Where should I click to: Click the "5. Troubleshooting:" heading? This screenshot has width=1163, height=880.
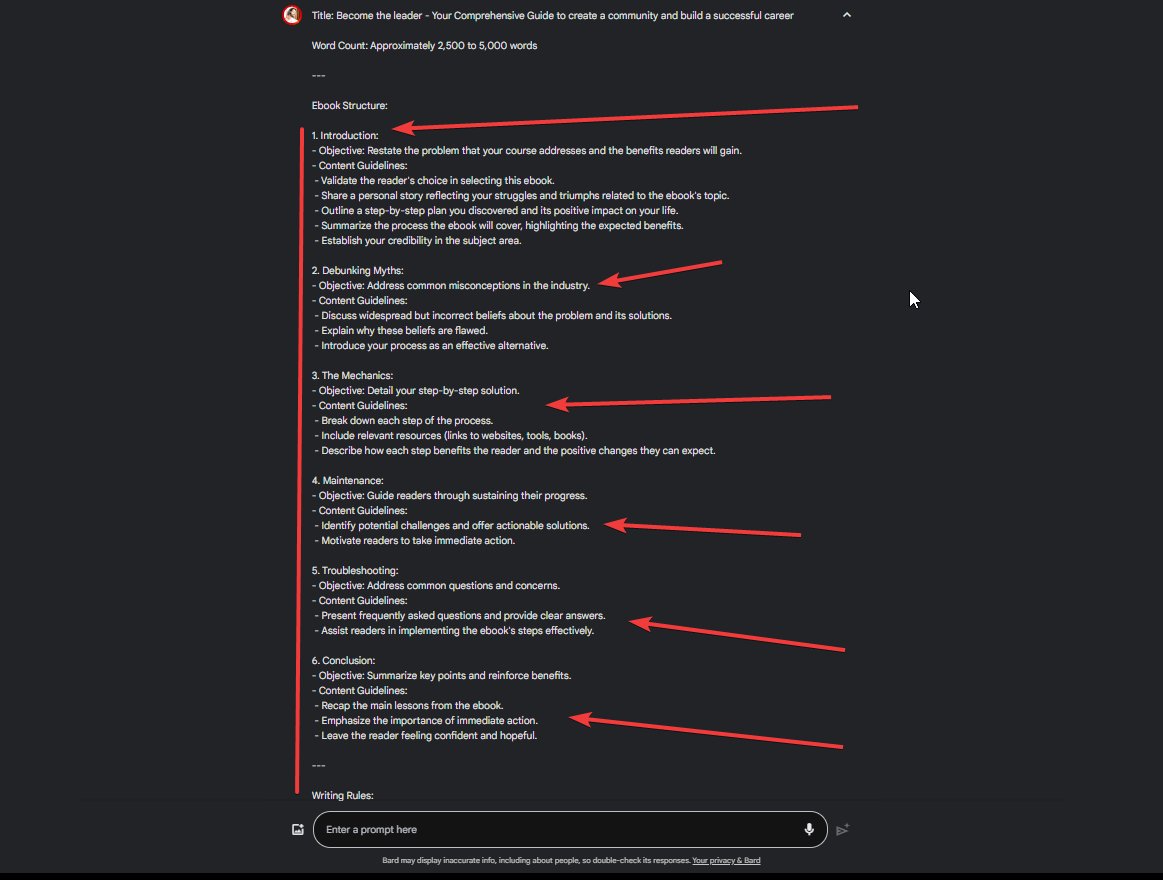[x=355, y=571]
